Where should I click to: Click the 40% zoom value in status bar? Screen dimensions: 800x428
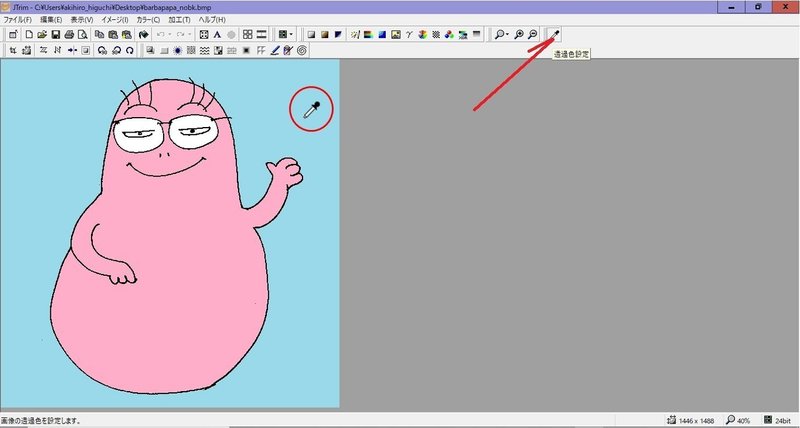click(x=743, y=421)
